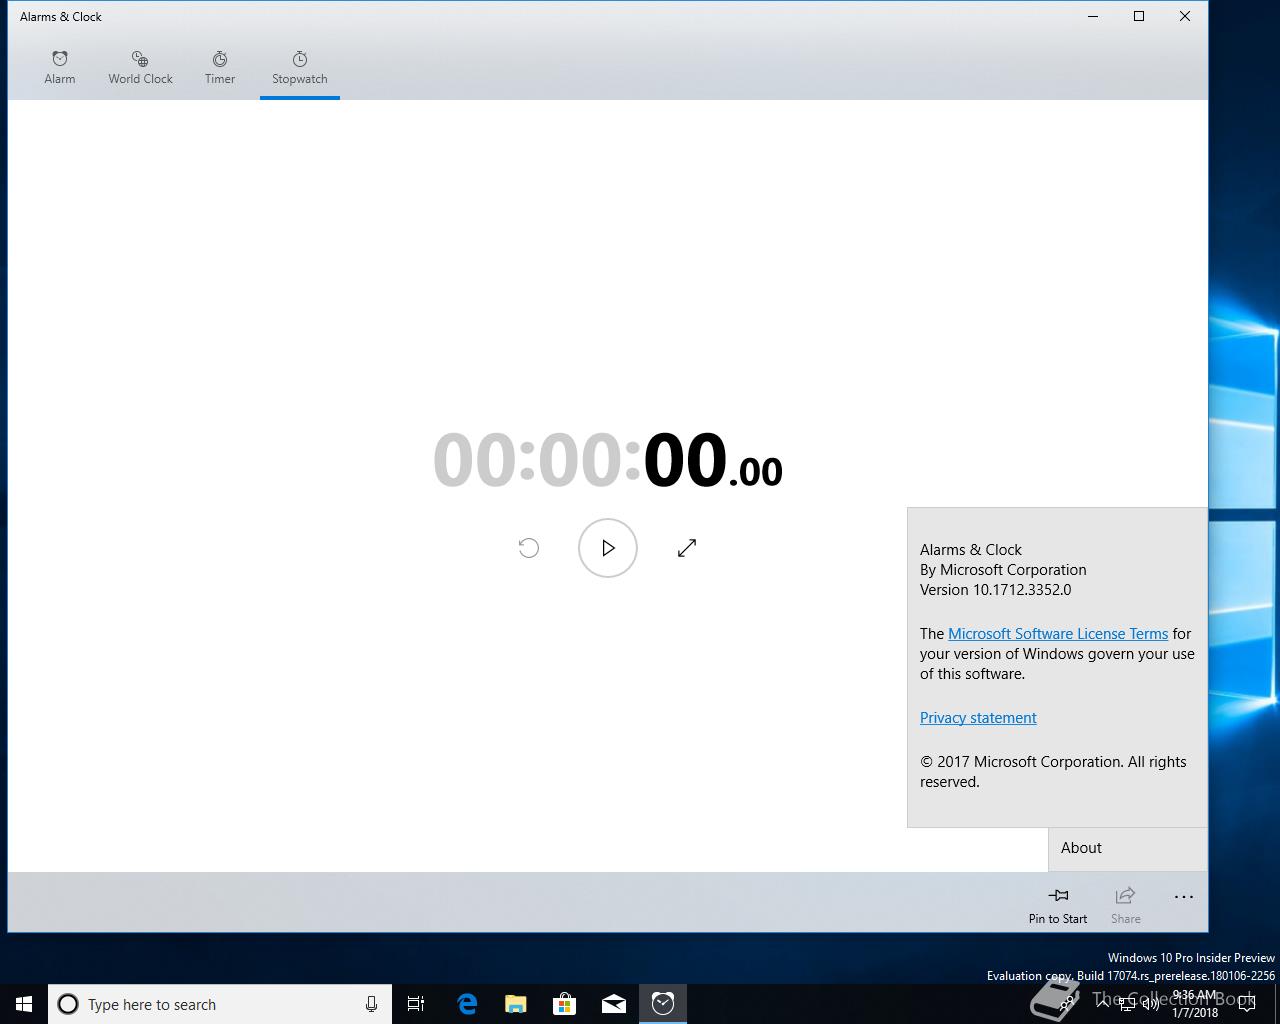
Task: Maximize the Alarms & Clock window
Action: [1139, 16]
